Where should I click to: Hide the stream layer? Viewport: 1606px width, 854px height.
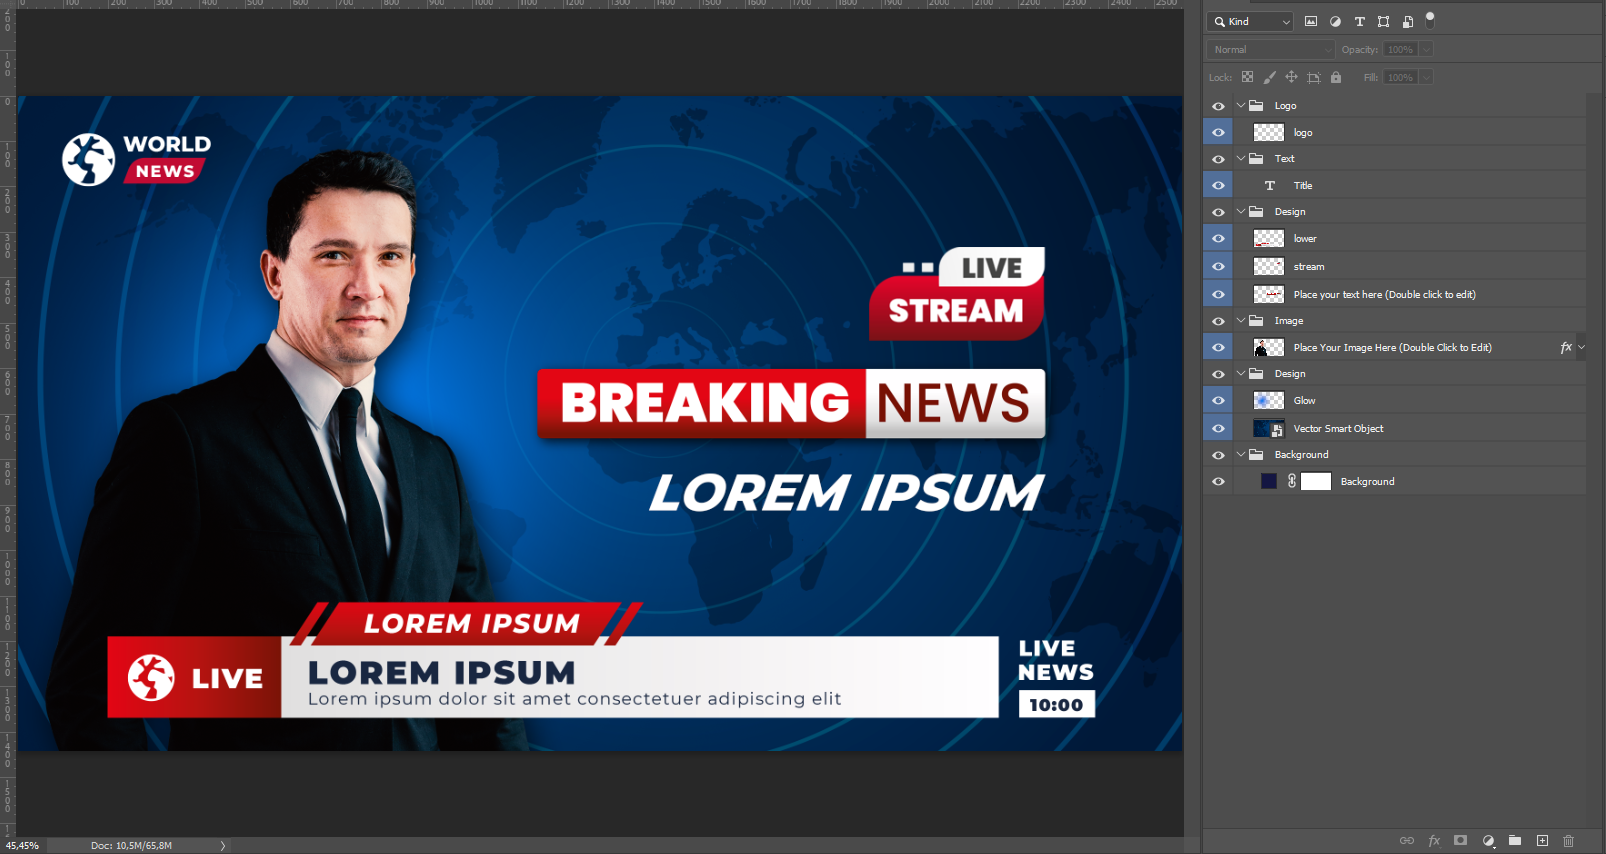coord(1218,267)
